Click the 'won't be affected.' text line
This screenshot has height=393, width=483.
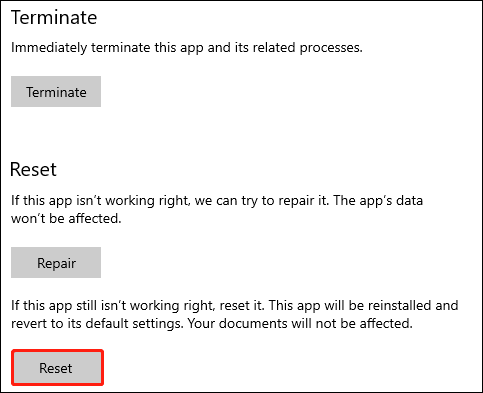point(66,219)
